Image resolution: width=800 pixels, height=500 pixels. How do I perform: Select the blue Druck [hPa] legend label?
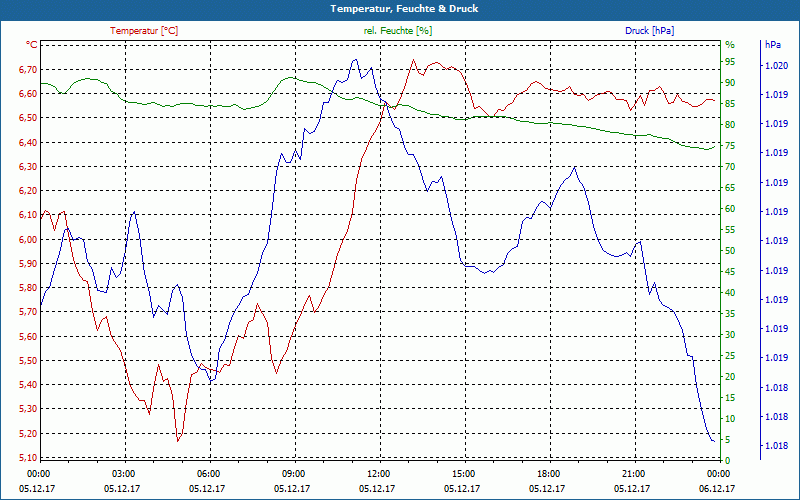click(649, 31)
